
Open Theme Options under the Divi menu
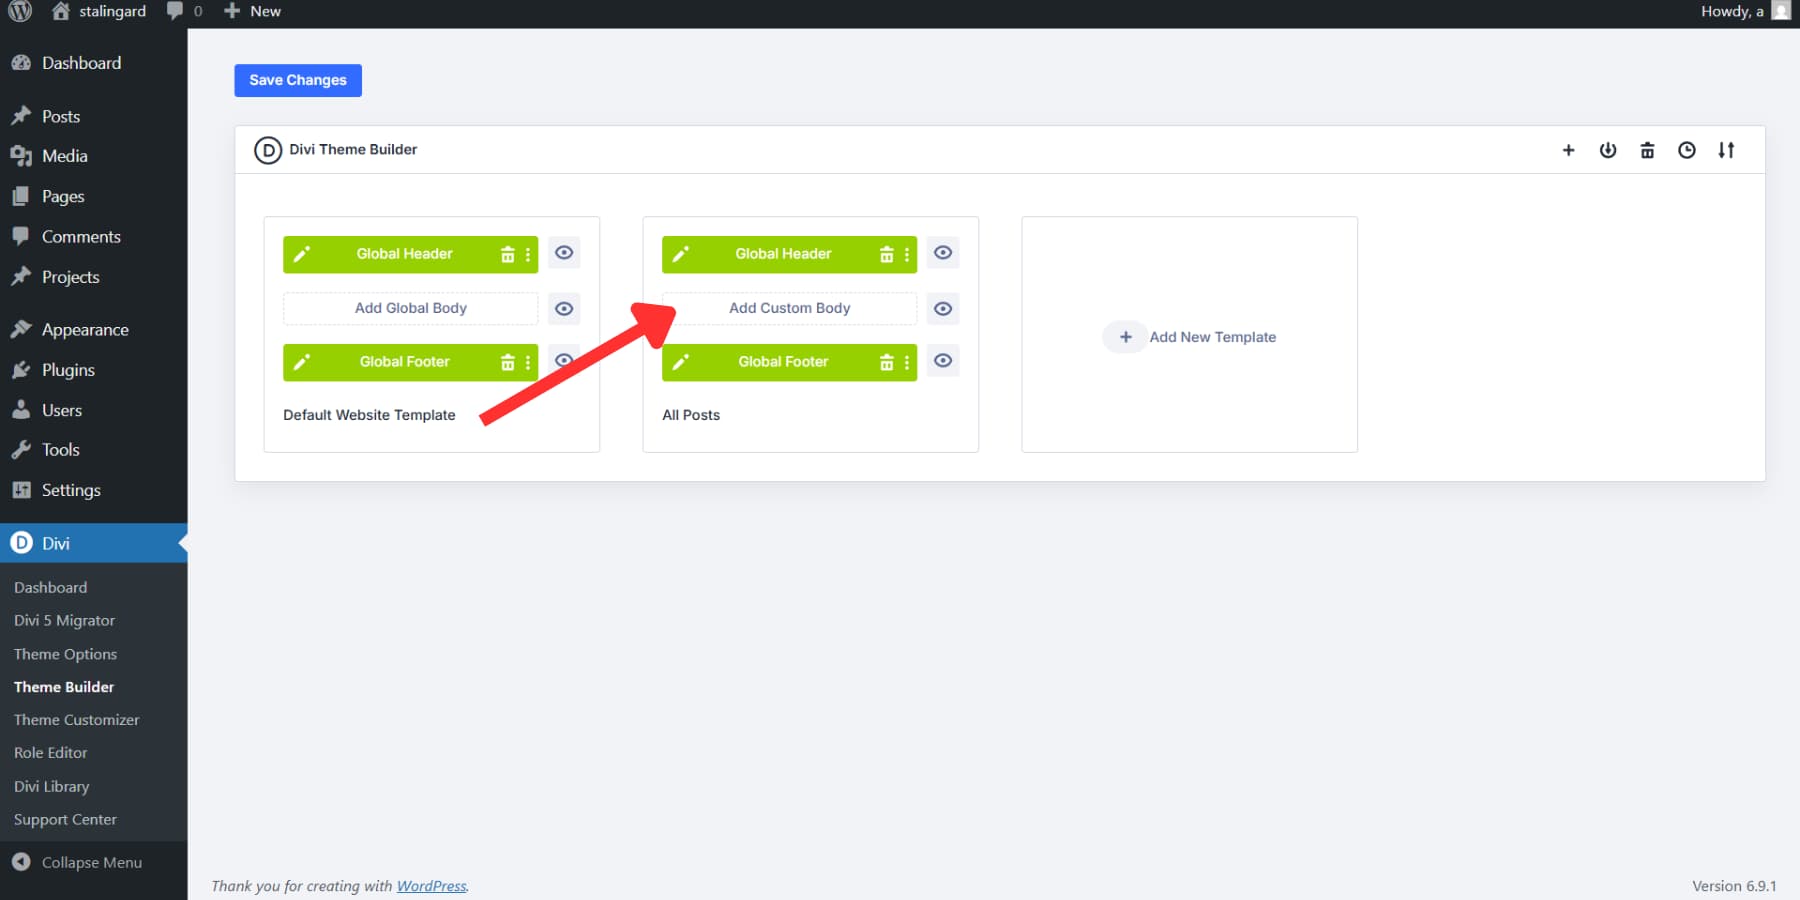pos(64,653)
